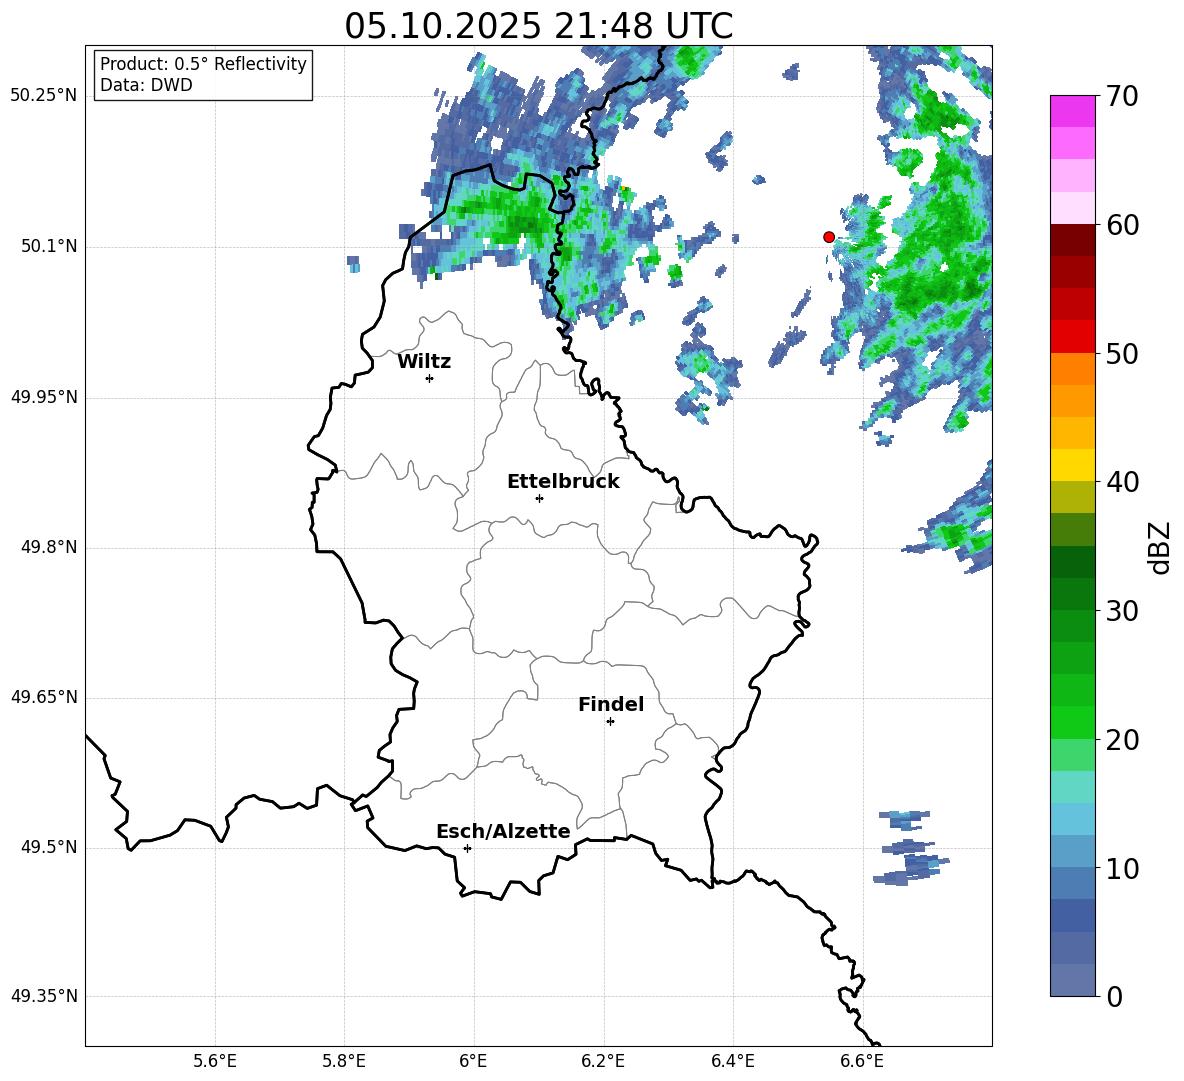The width and height of the screenshot is (1184, 1081).
Task: Click the Product: 0.5° Reflectivity text
Action: pyautogui.click(x=203, y=64)
